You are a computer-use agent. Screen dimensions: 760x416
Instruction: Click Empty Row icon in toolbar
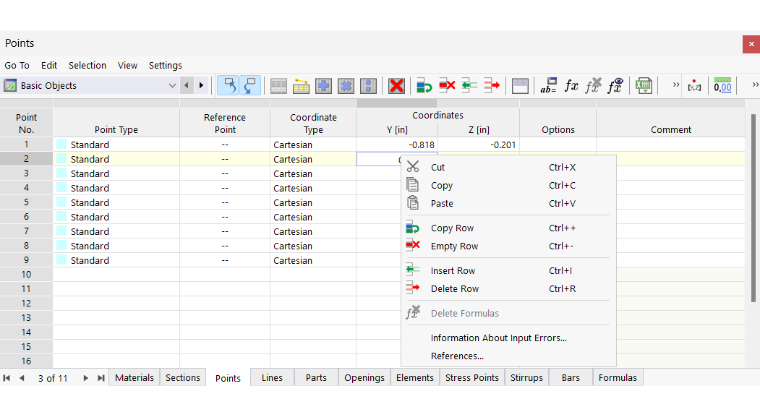(x=447, y=86)
